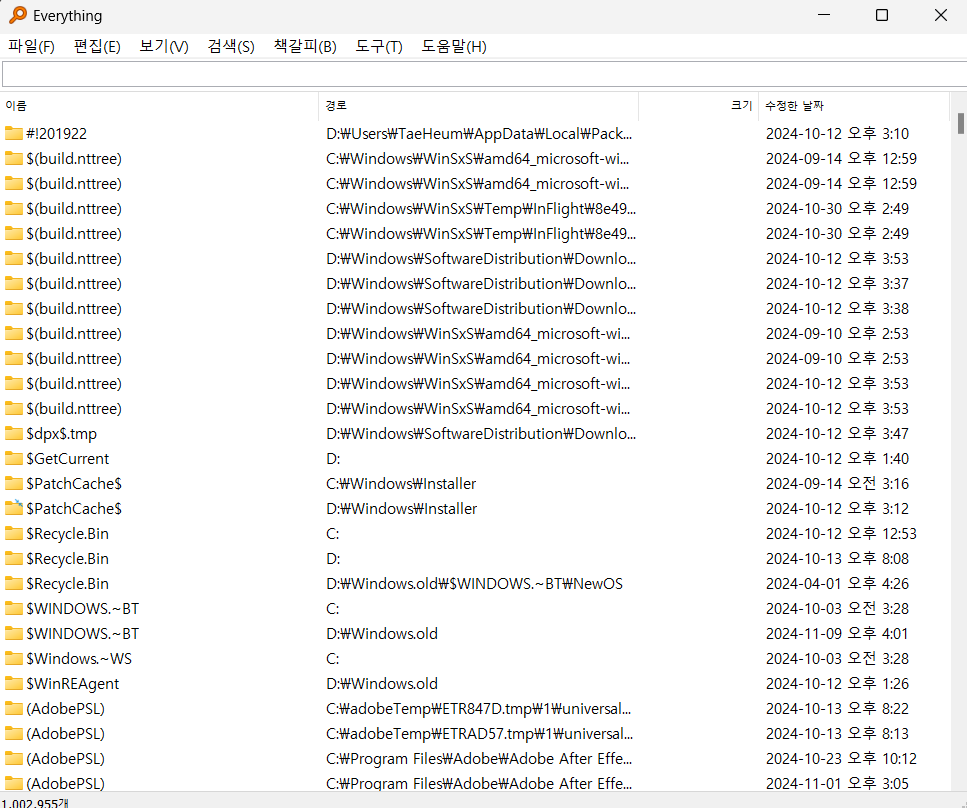Open the 검색(S) menu
The height and width of the screenshot is (808, 967).
(x=231, y=47)
